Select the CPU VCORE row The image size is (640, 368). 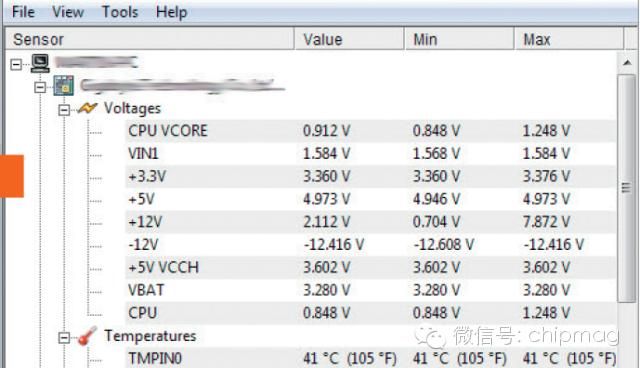[371, 131]
